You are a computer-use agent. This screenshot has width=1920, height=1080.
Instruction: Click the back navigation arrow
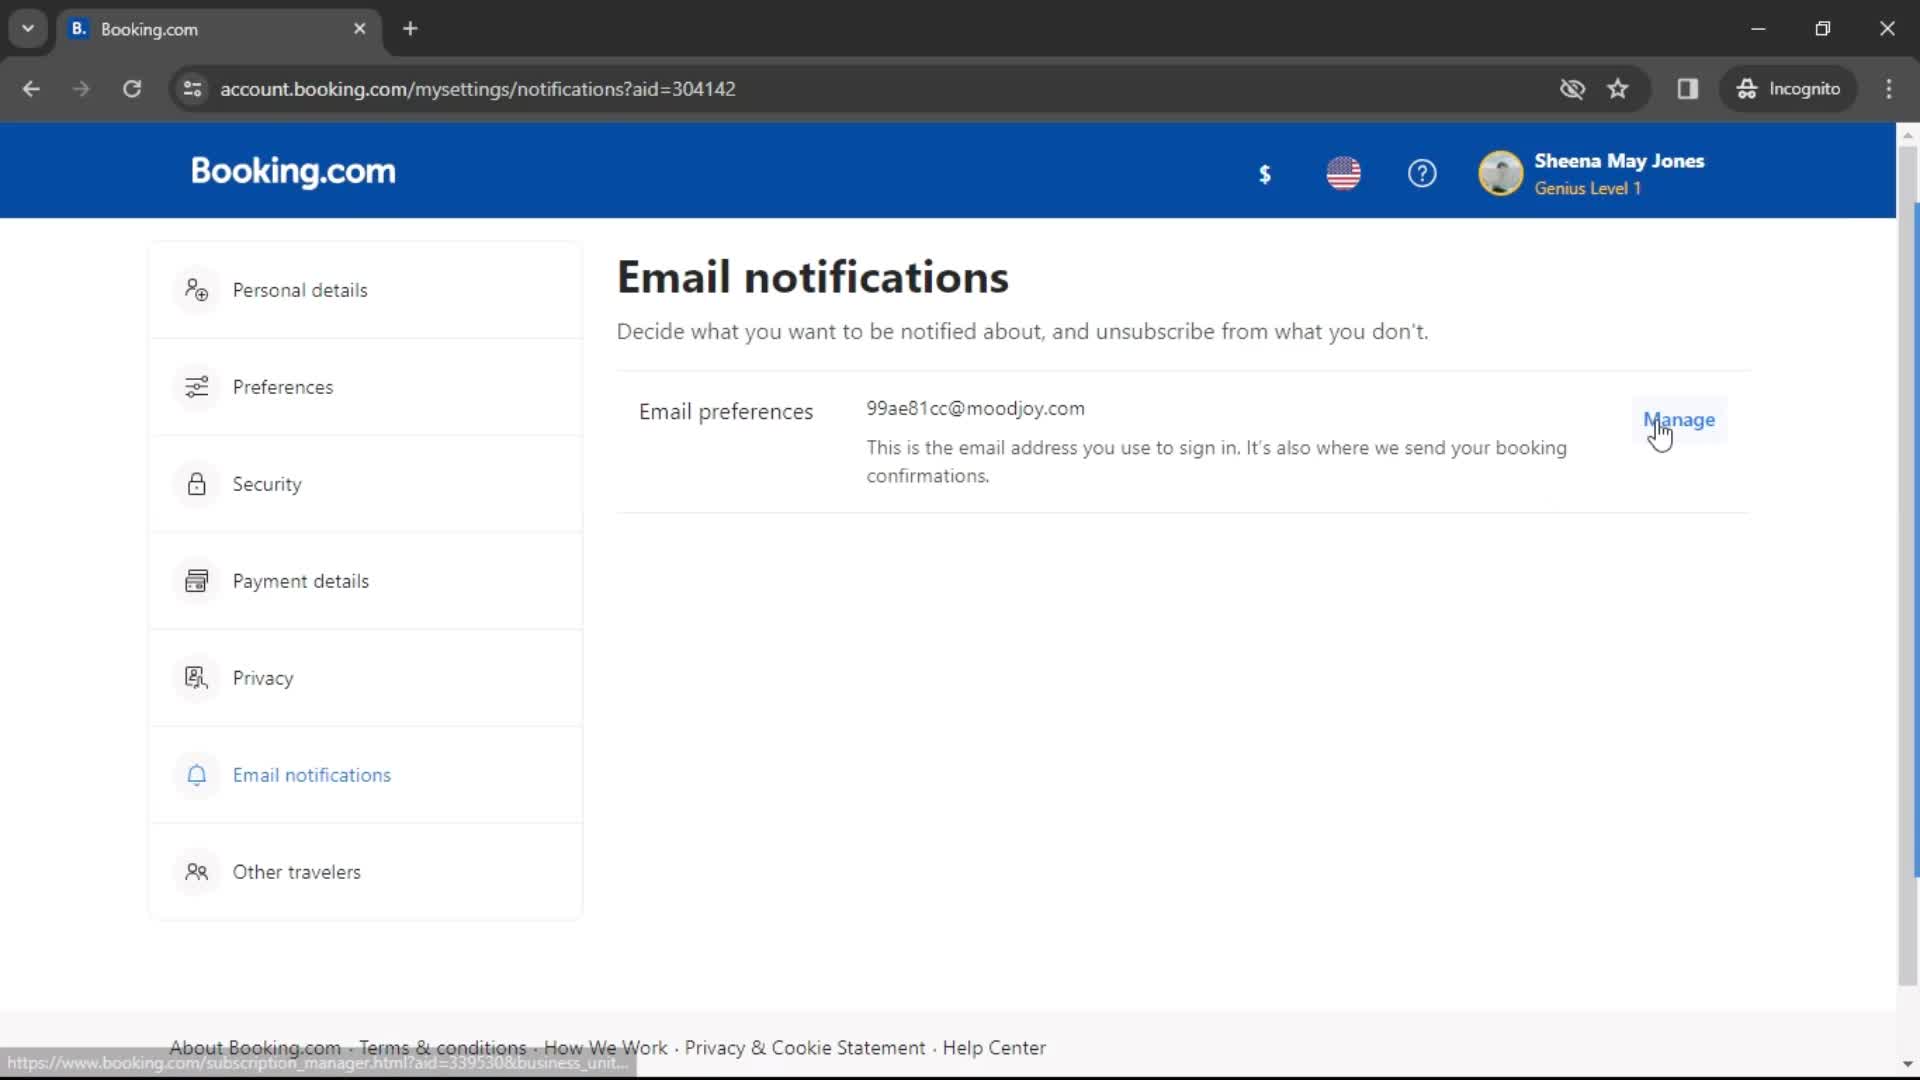(x=32, y=88)
